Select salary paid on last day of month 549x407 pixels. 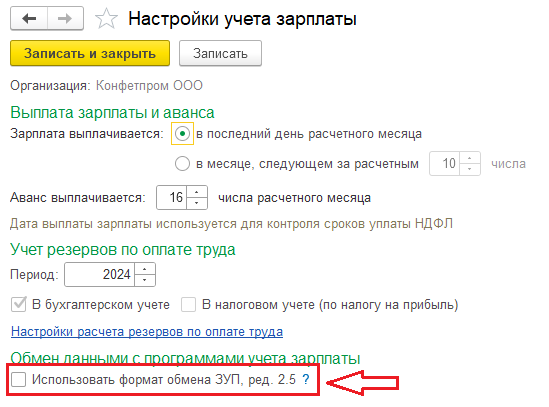(x=182, y=133)
